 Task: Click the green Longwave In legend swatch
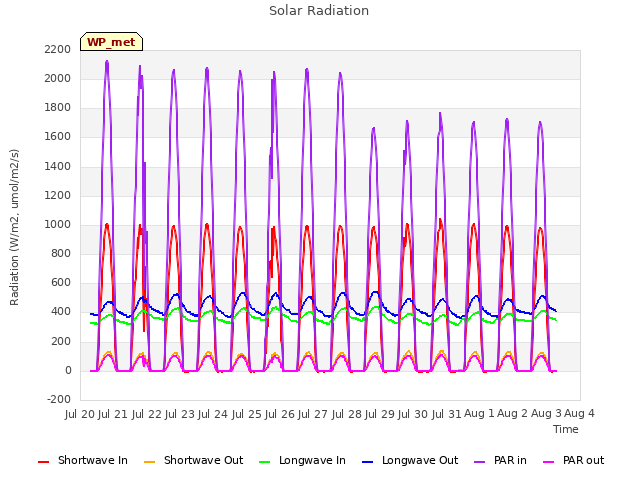tap(264, 462)
